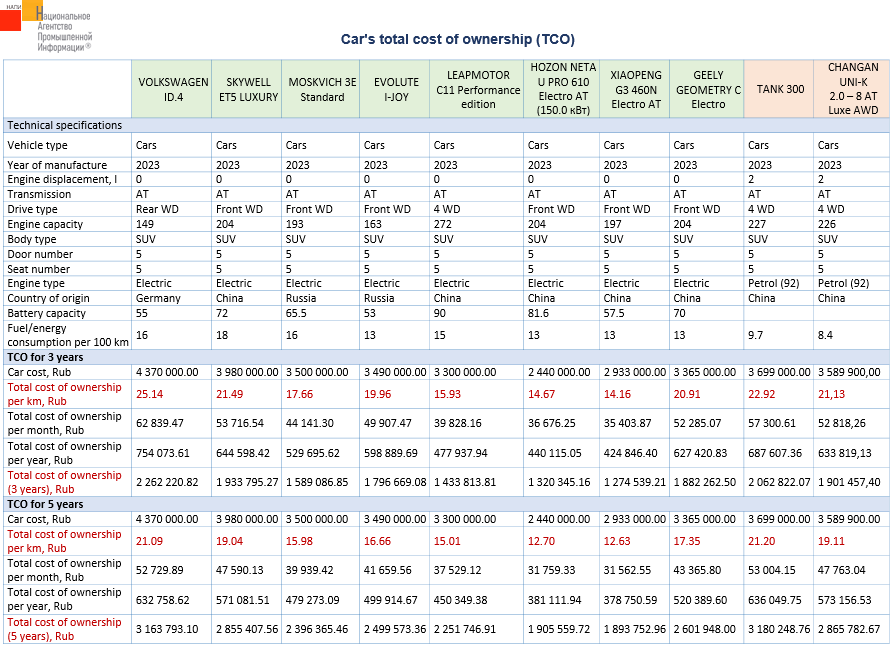Select yearly cost value 754 073.61

pos(163,453)
